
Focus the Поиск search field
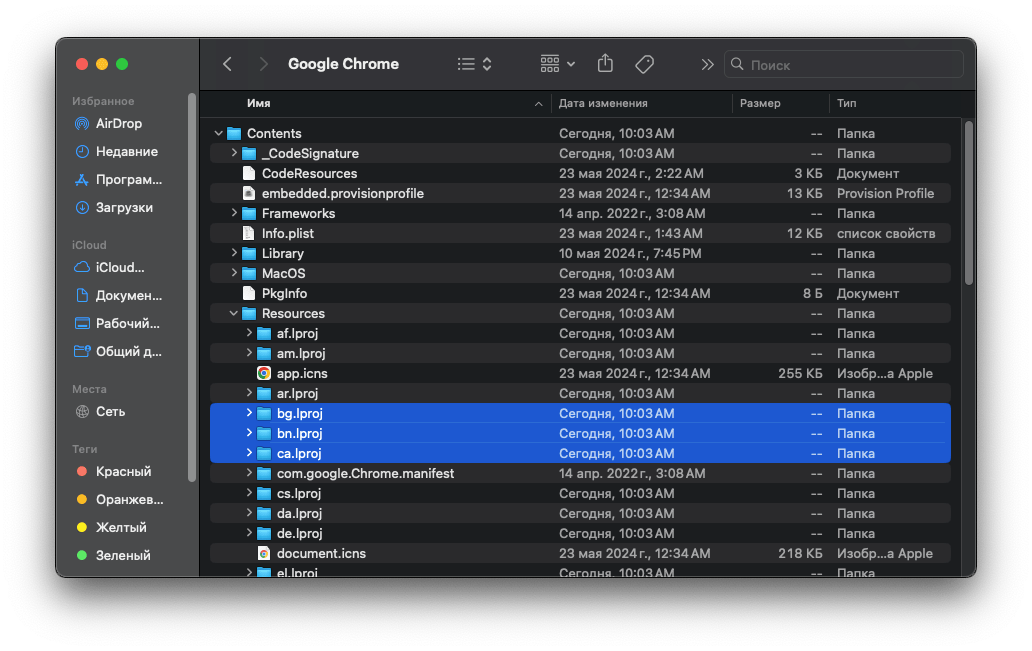tap(844, 65)
